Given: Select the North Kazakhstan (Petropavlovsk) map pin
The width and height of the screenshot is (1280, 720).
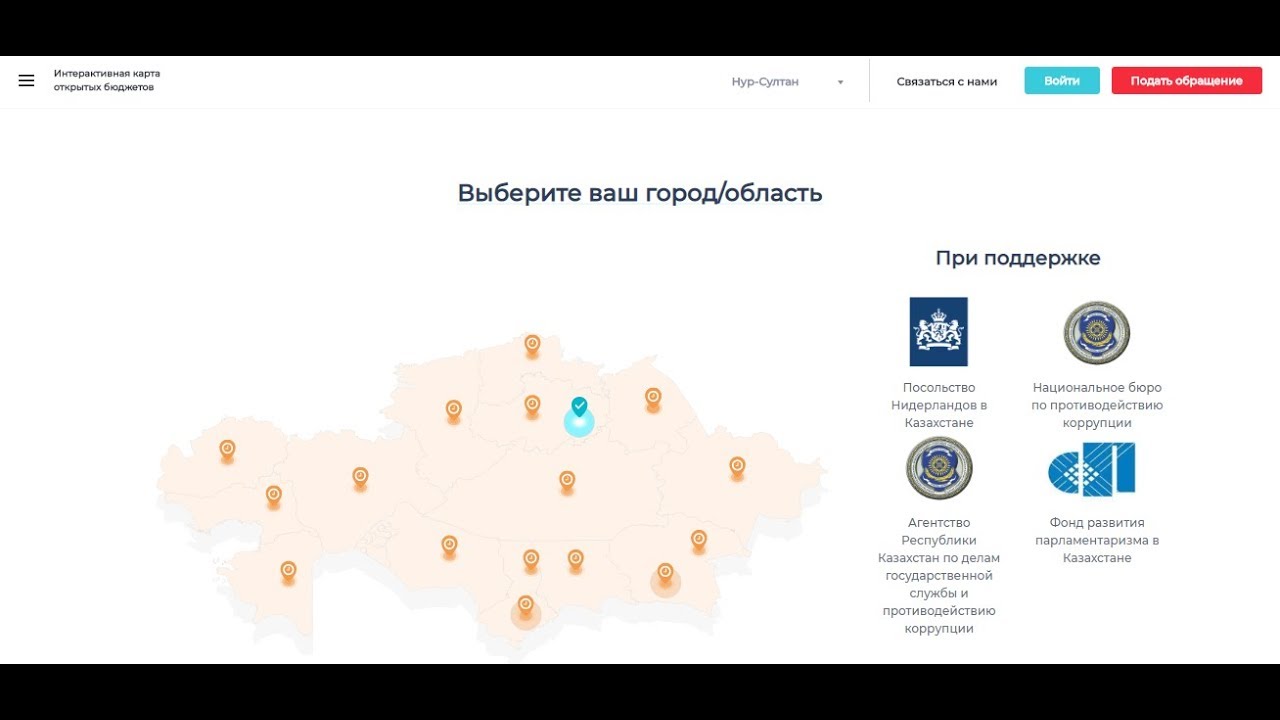Looking at the screenshot, I should tap(532, 345).
